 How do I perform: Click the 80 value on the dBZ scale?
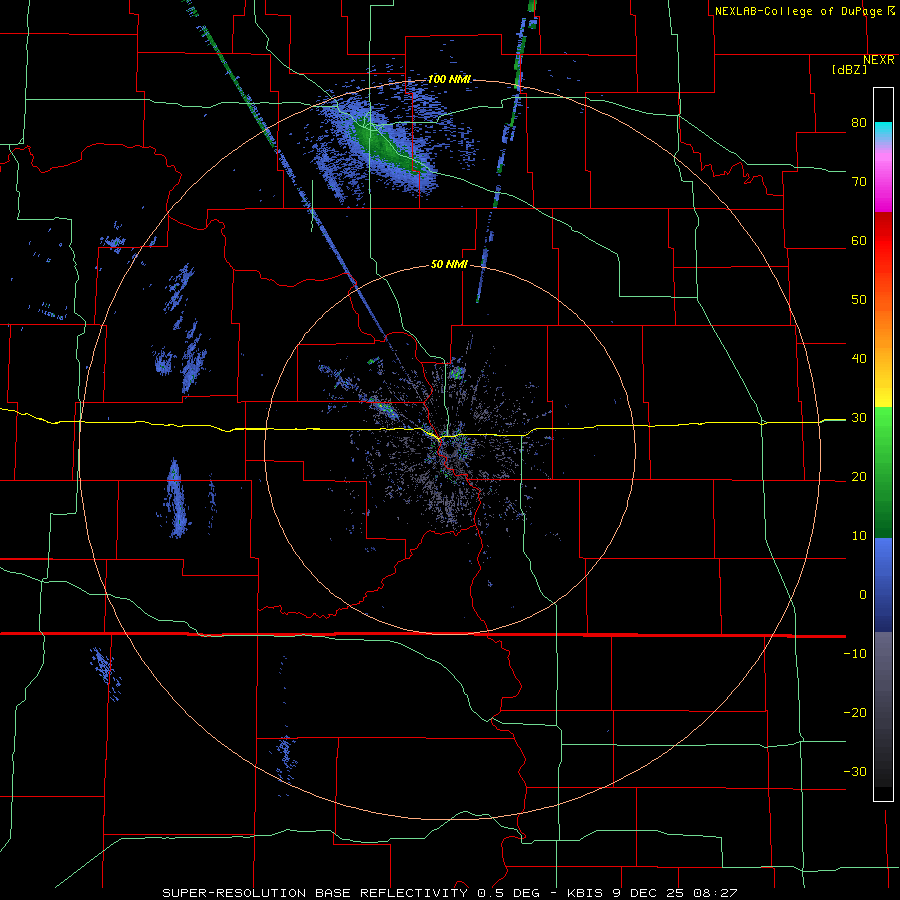[x=859, y=123]
